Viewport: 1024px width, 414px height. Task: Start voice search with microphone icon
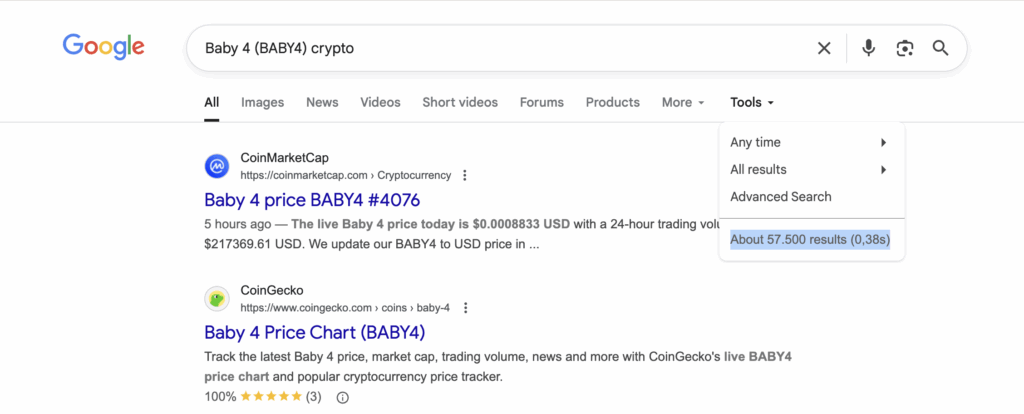[869, 48]
